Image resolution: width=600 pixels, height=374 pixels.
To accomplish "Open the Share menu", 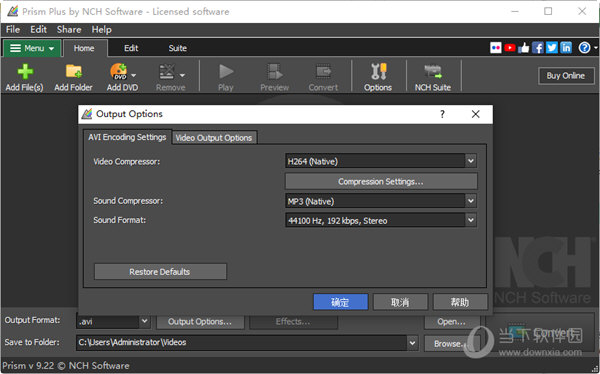I will 69,29.
